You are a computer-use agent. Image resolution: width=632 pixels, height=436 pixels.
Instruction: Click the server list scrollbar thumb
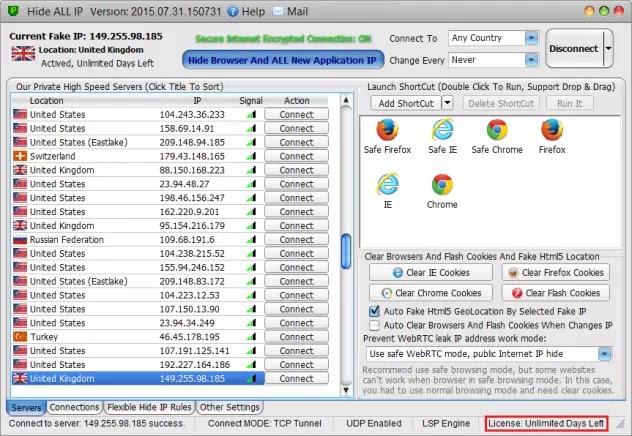[346, 251]
